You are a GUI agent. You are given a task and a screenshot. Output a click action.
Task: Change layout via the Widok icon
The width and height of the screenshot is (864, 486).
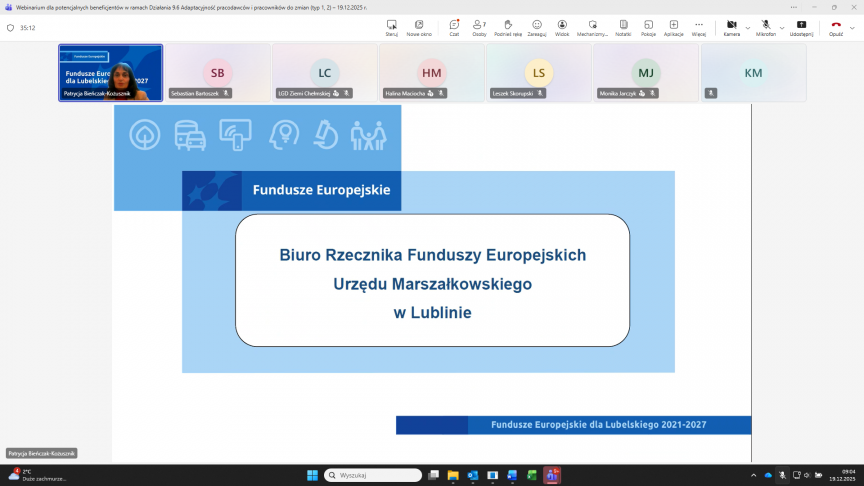click(562, 26)
